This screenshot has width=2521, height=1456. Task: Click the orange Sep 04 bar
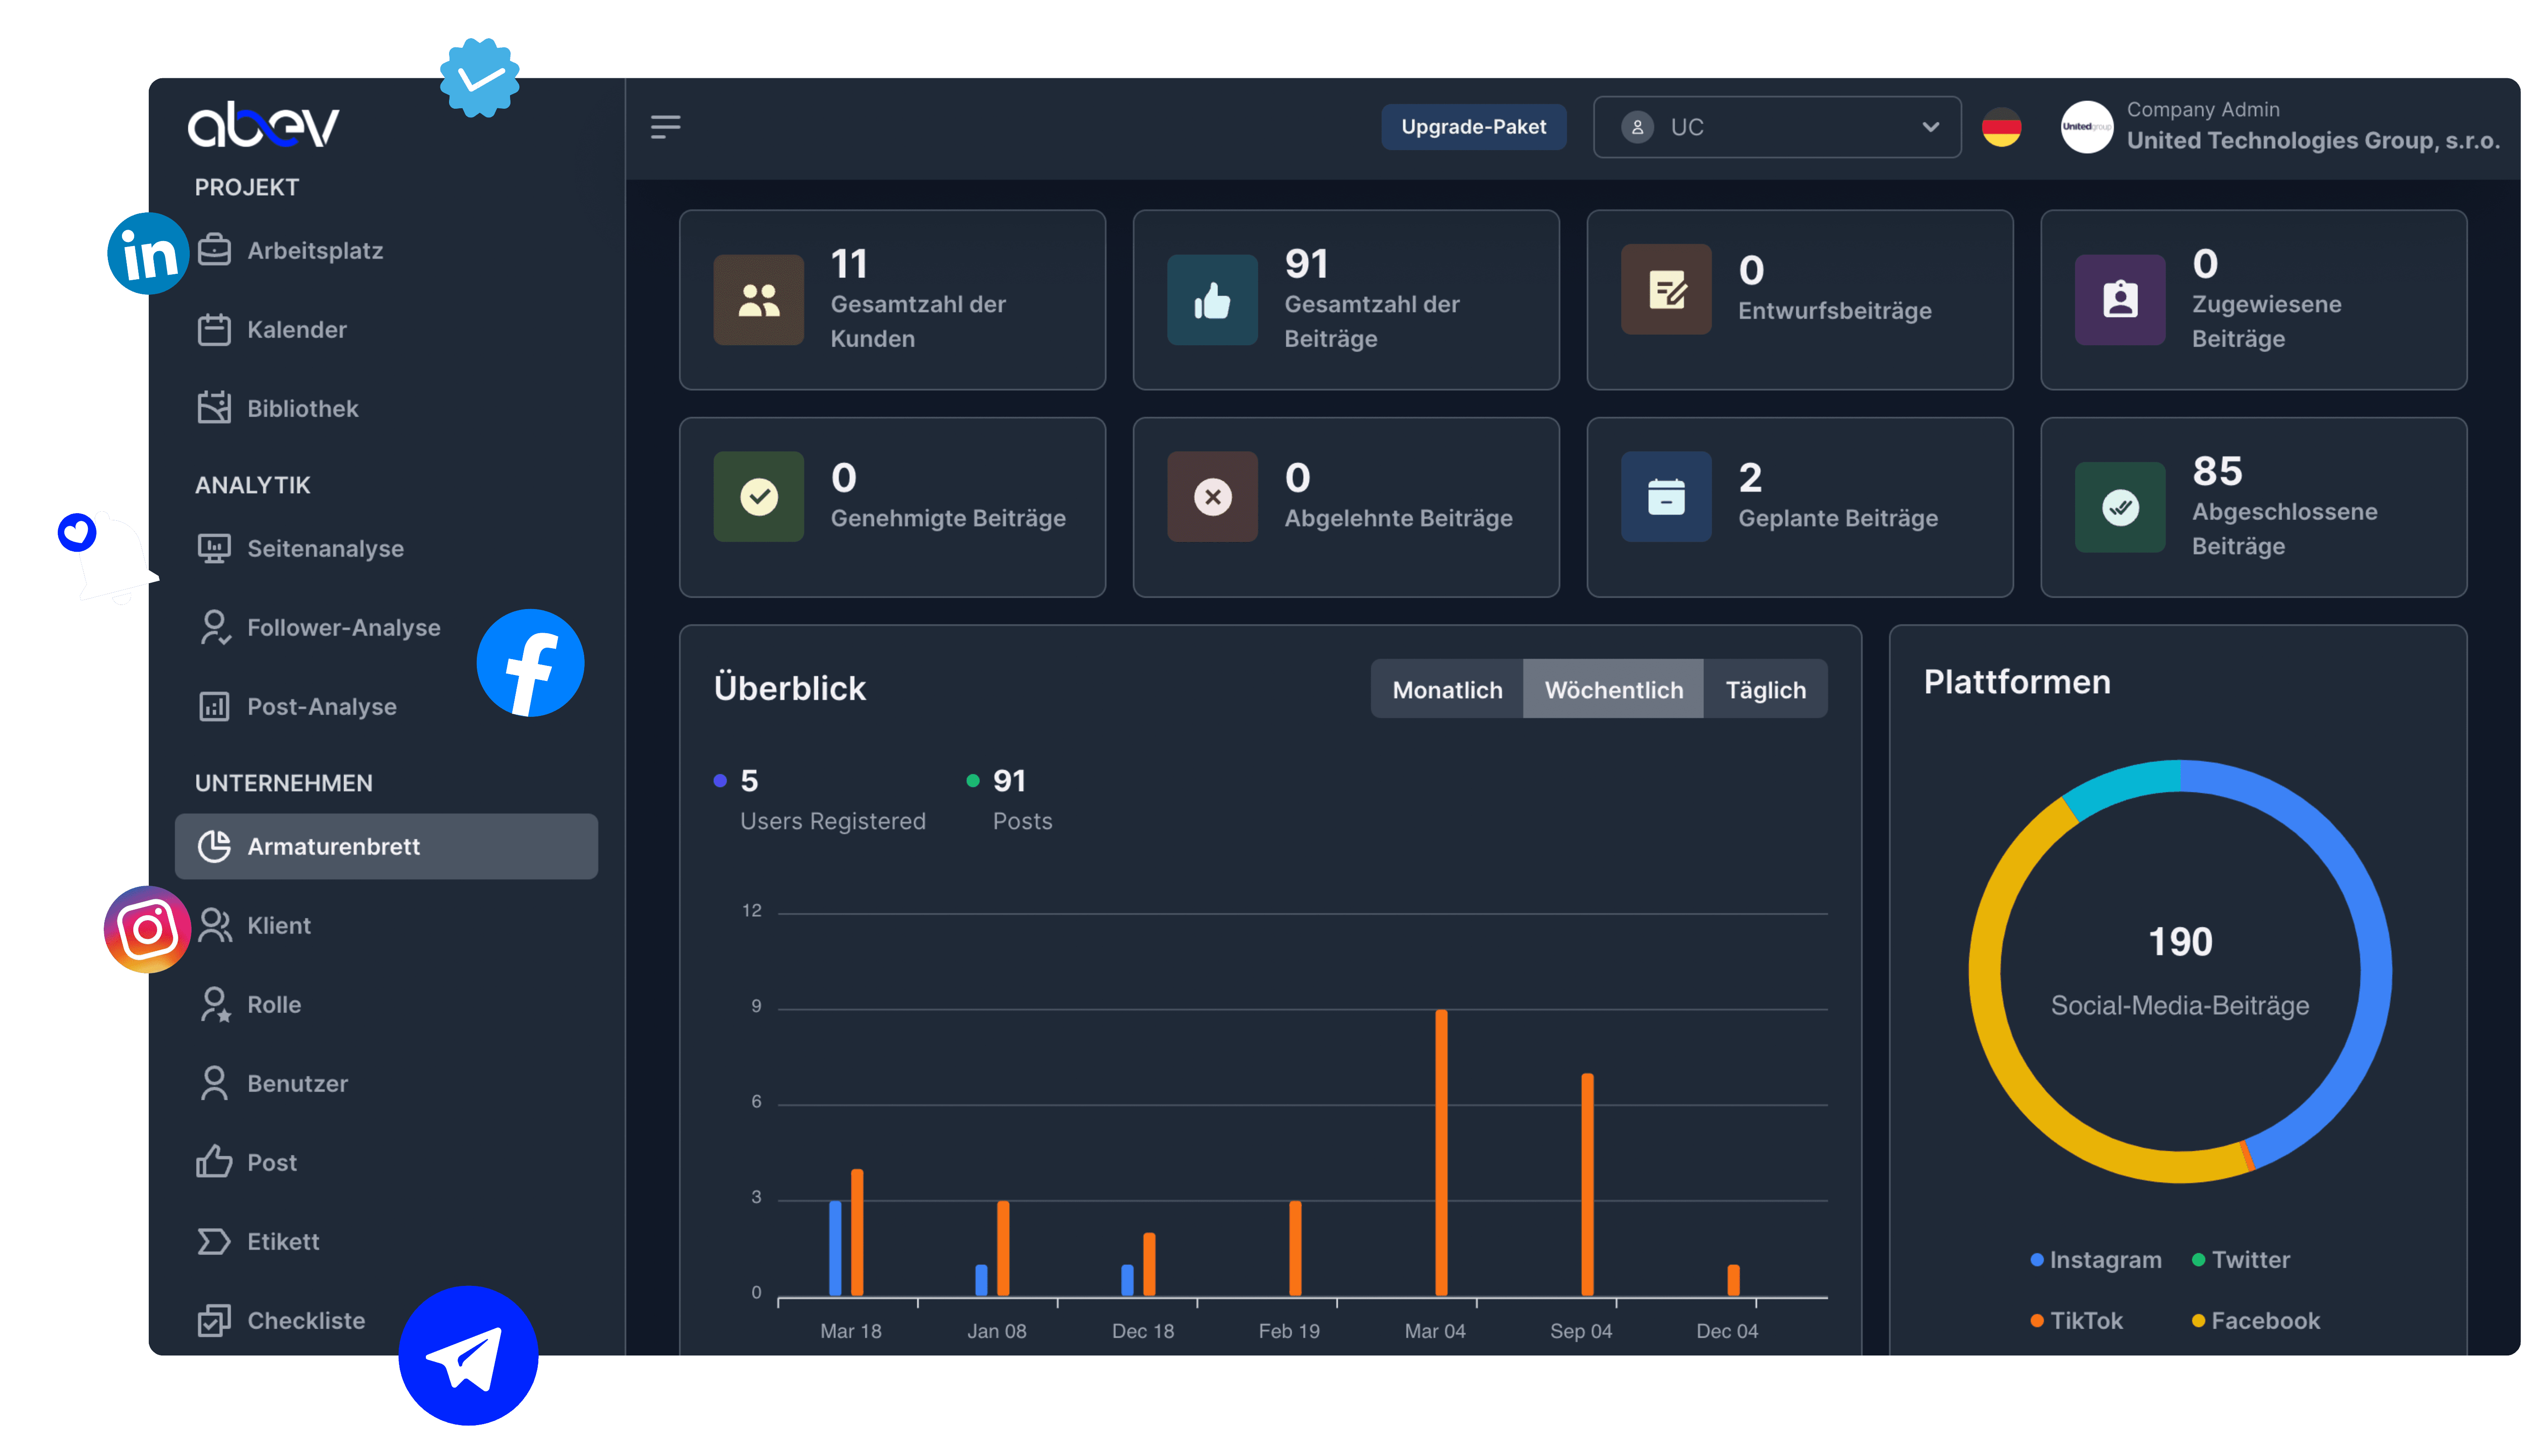tap(1587, 1184)
